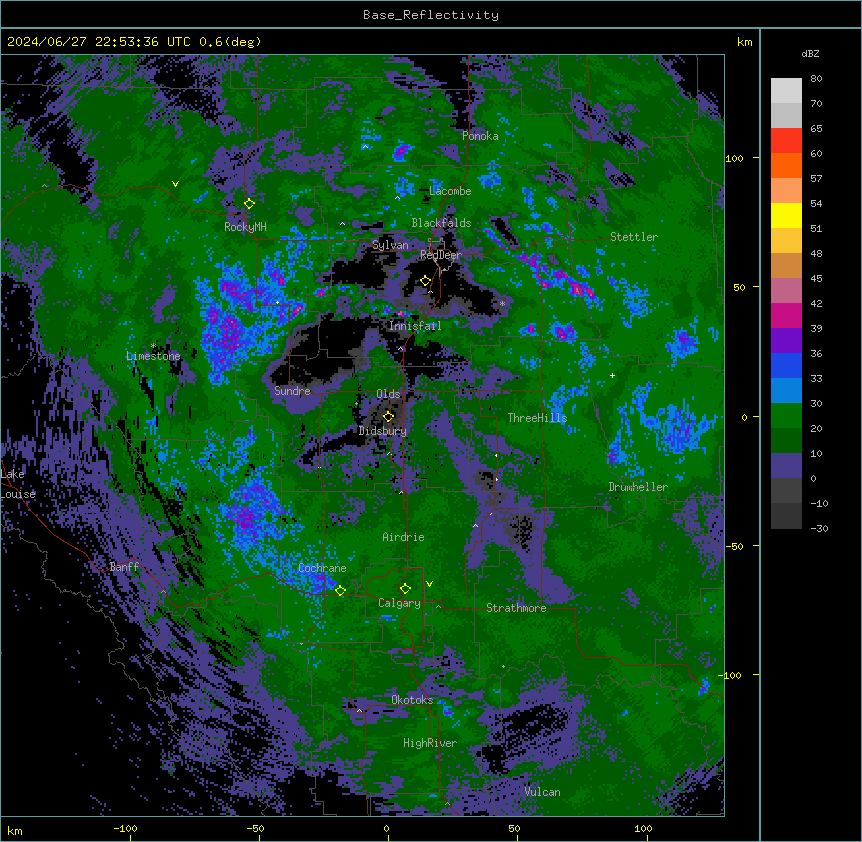Select the magenta 39-42 dBZ legend swatch
Image resolution: width=862 pixels, height=842 pixels.
point(786,315)
